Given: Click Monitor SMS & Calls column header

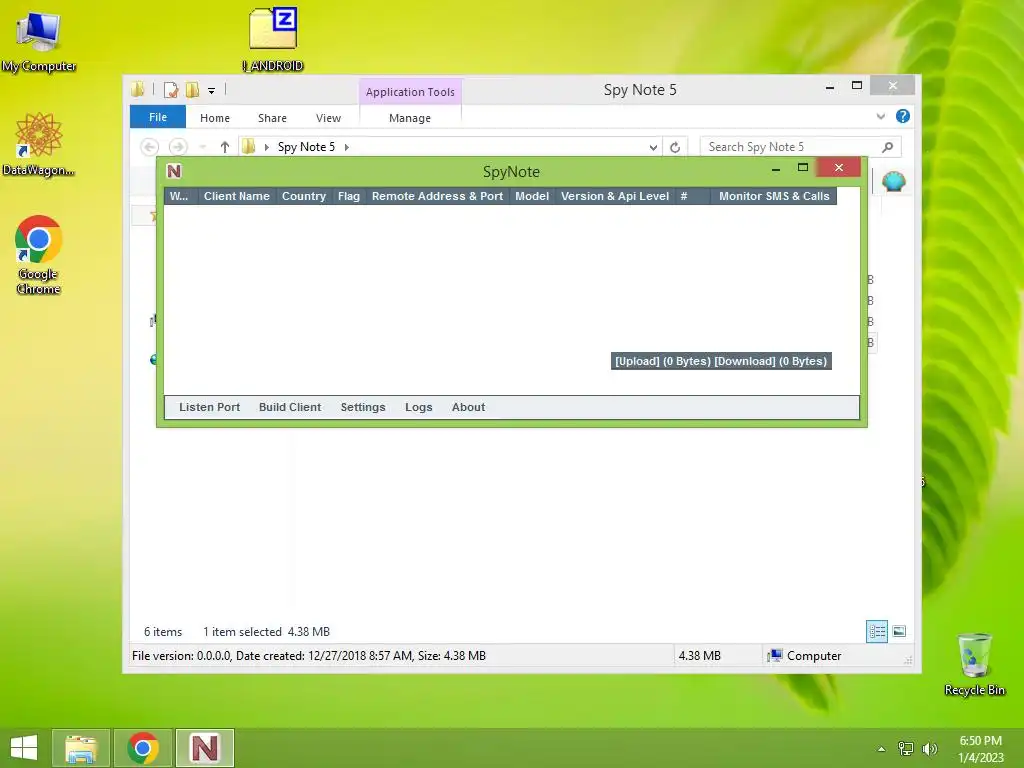Looking at the screenshot, I should (x=774, y=196).
